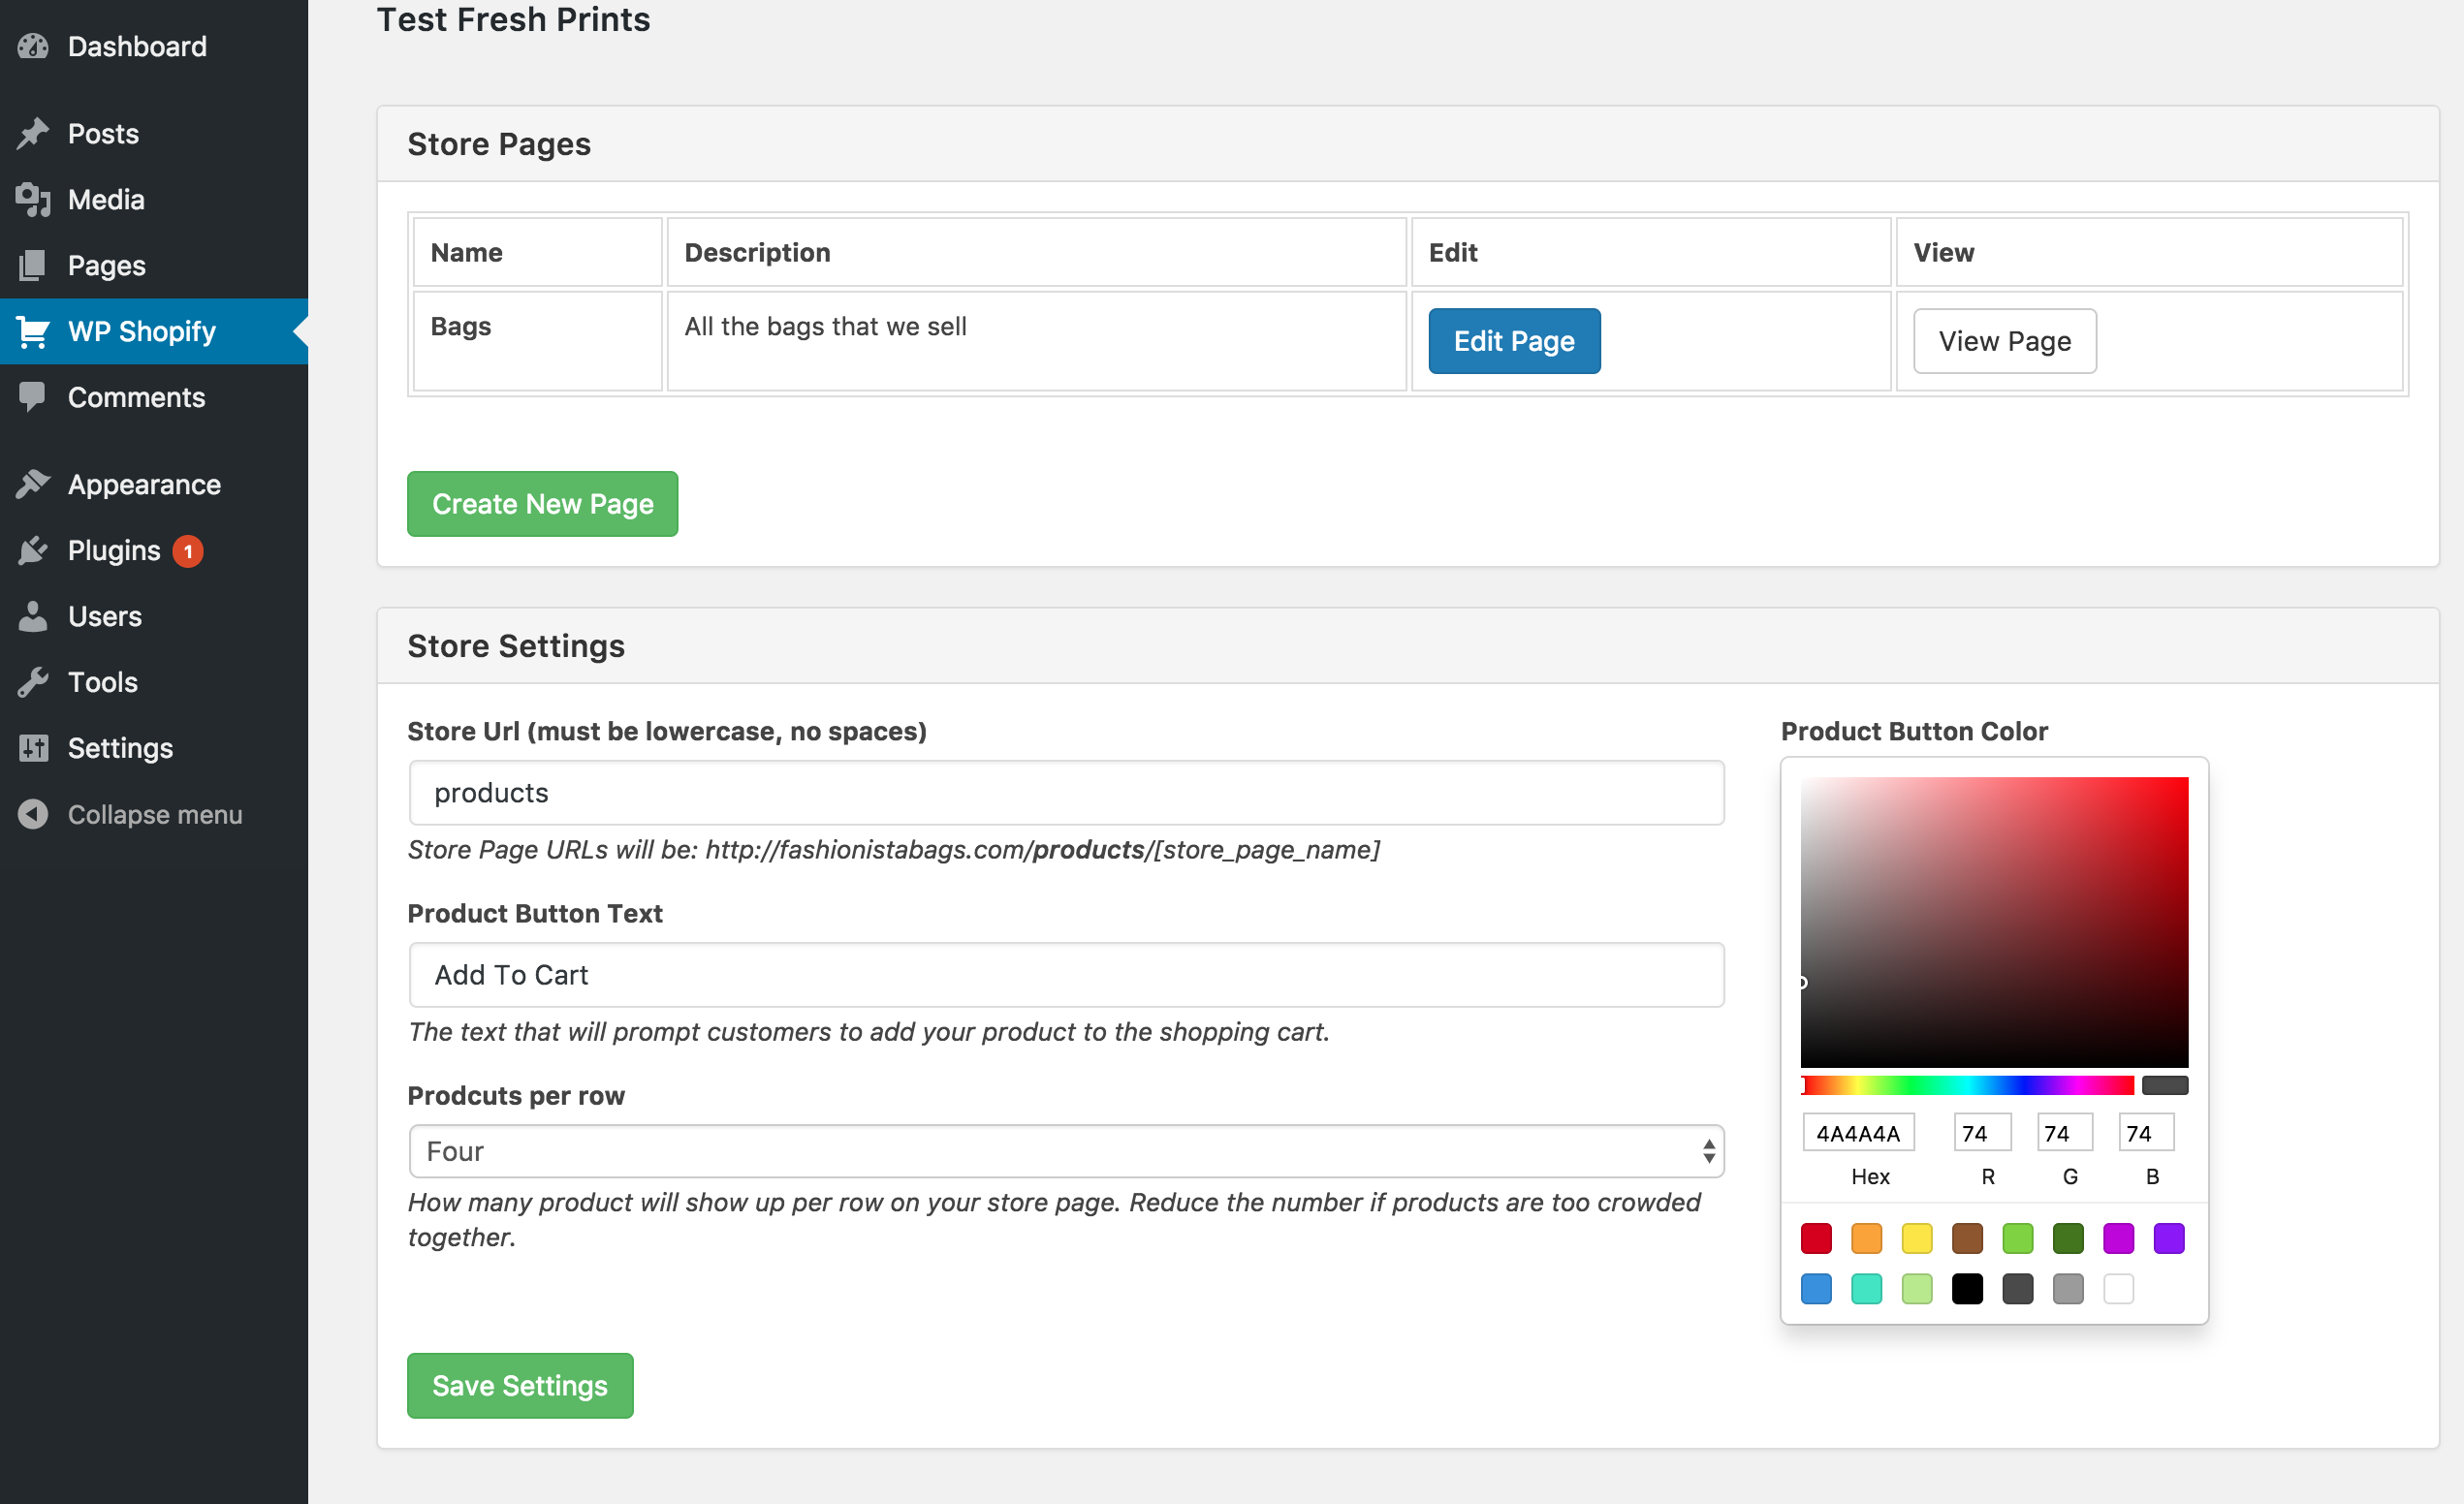2464x1504 pixels.
Task: Go to Settings in sidebar
Action: coord(120,748)
